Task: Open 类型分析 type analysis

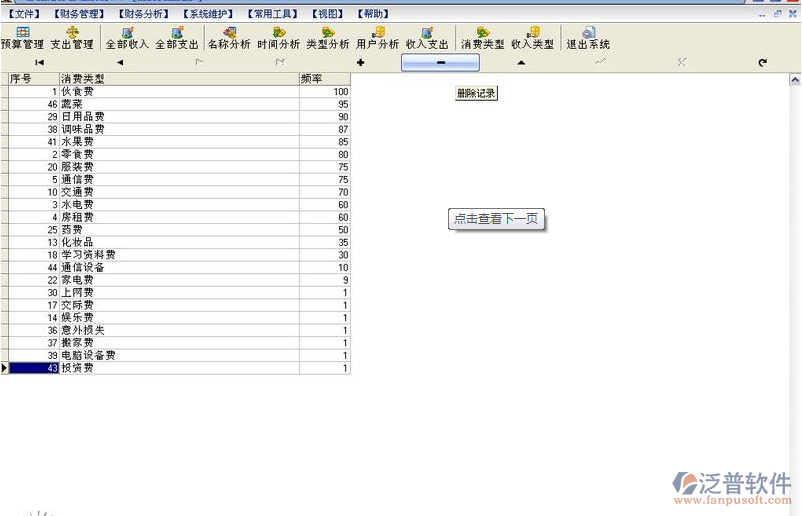Action: click(x=327, y=39)
